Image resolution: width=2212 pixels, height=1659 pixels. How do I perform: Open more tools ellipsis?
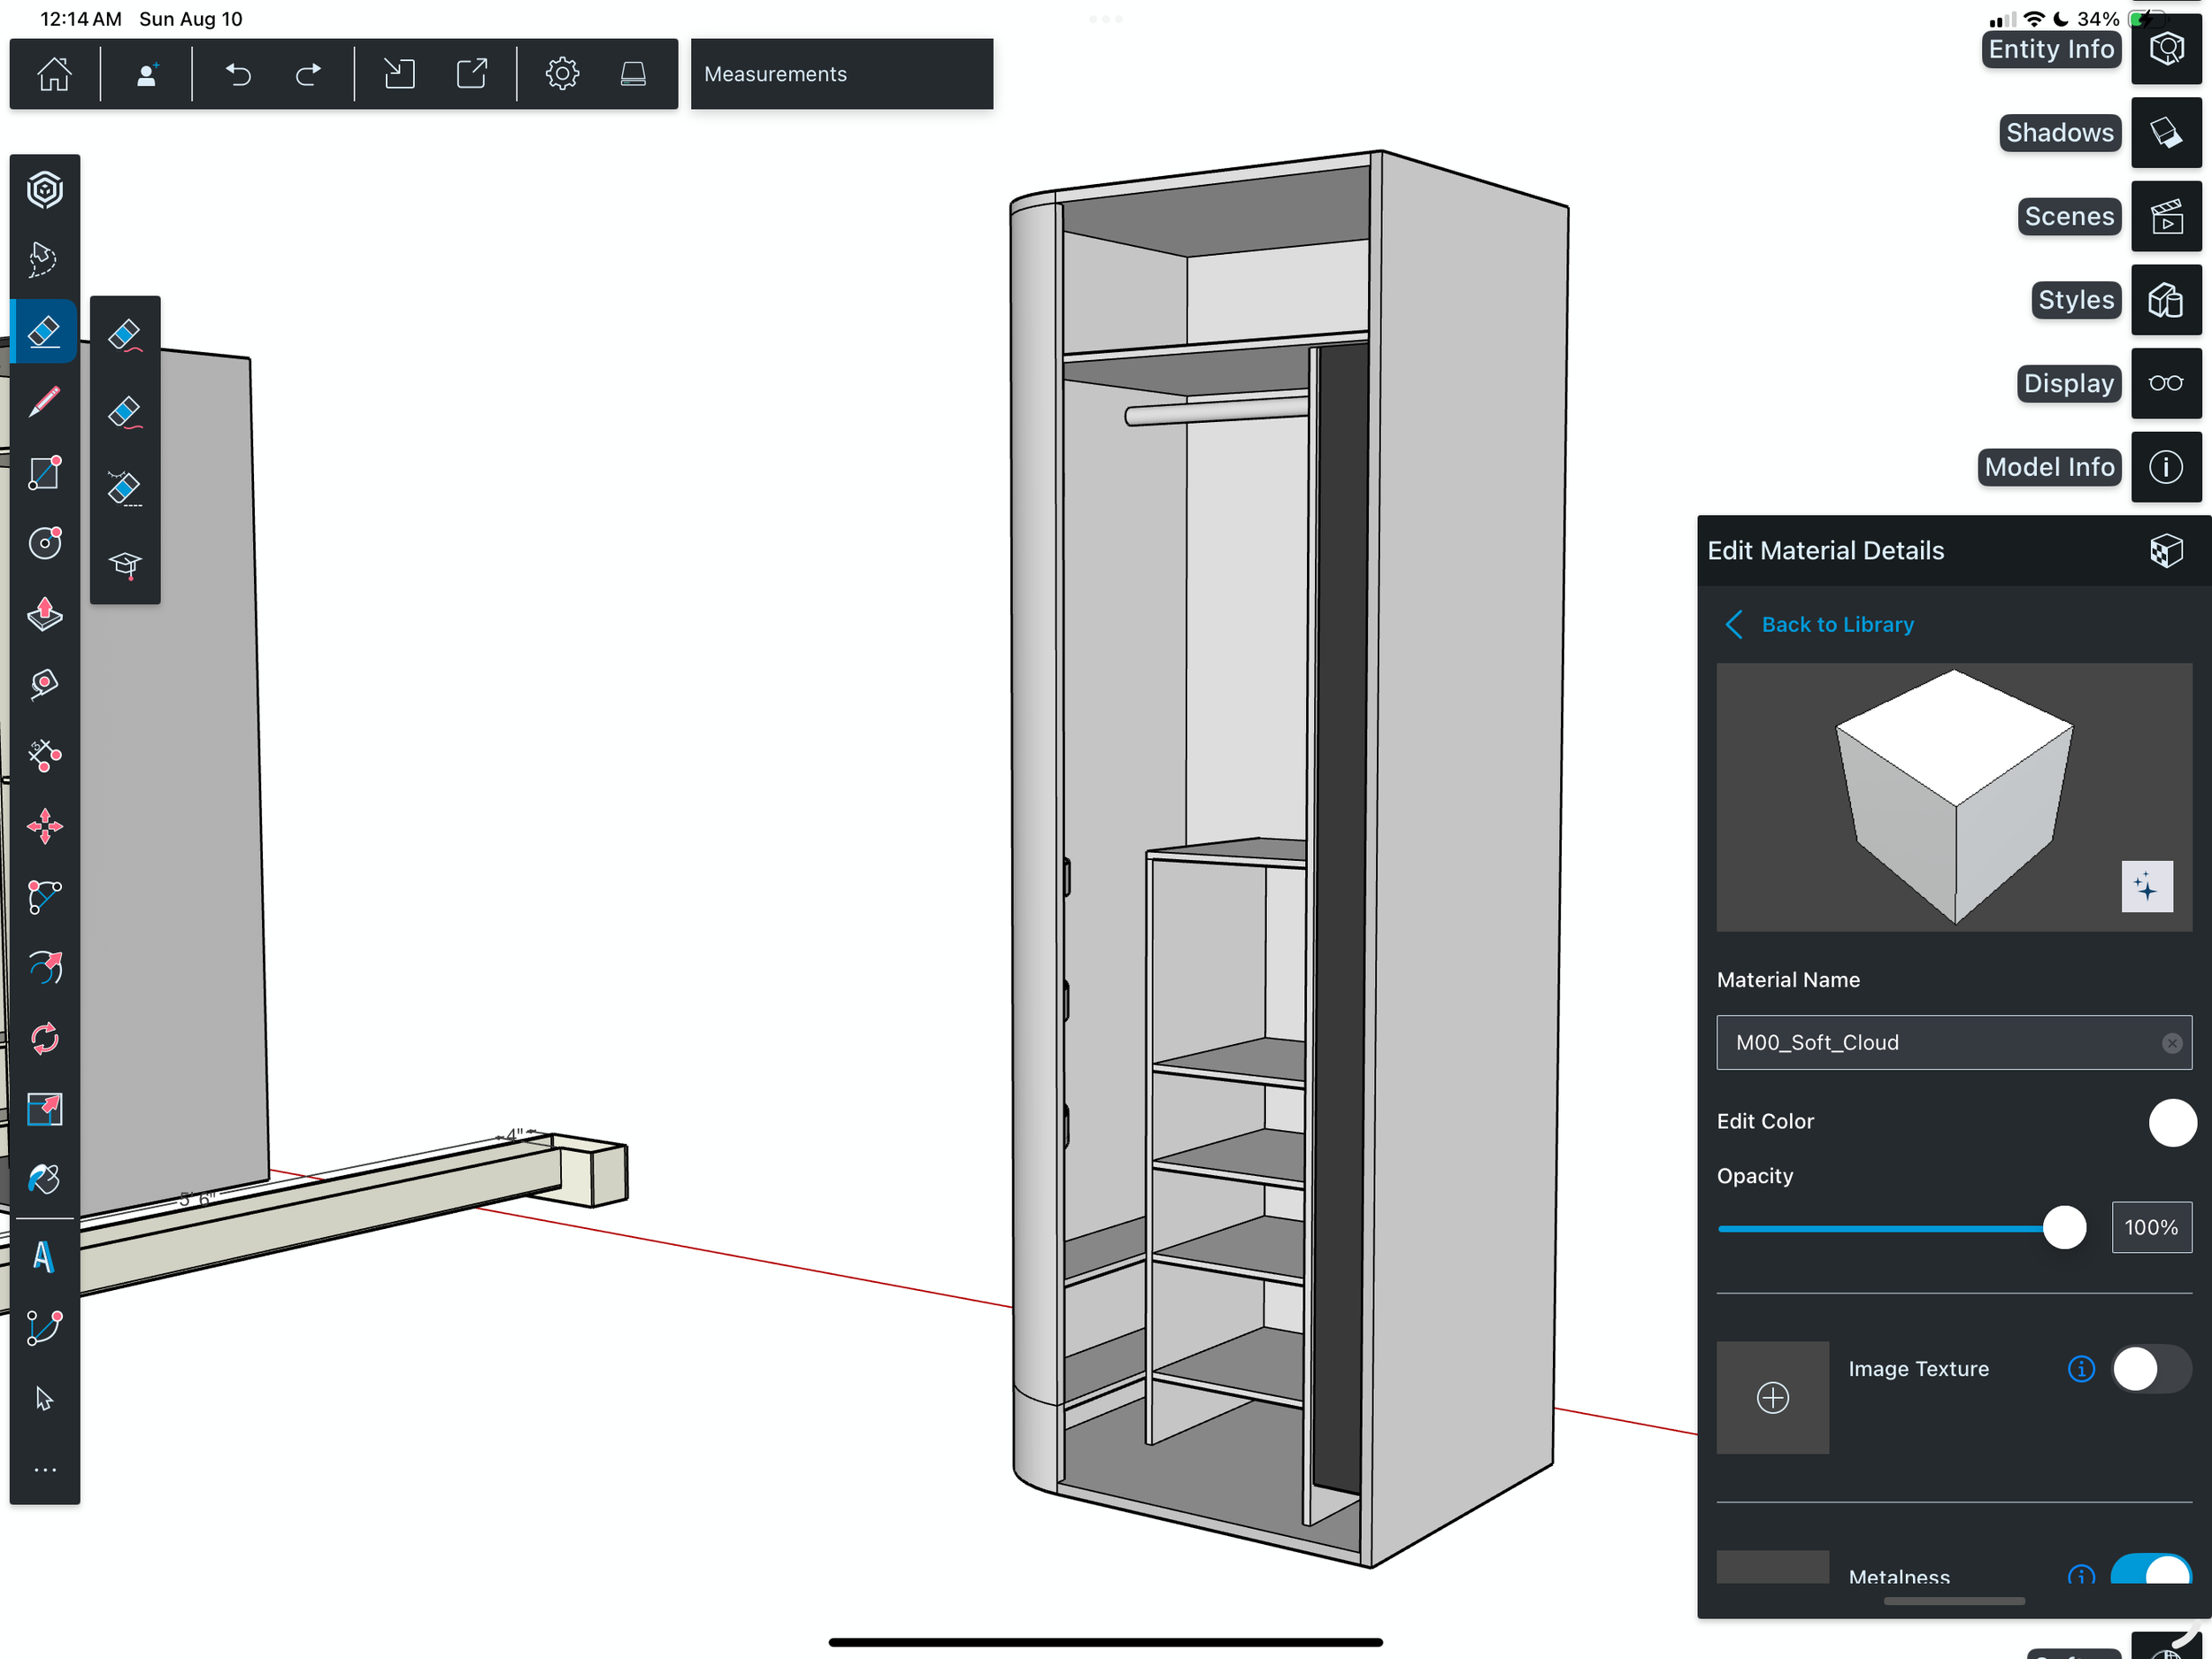[45, 1469]
